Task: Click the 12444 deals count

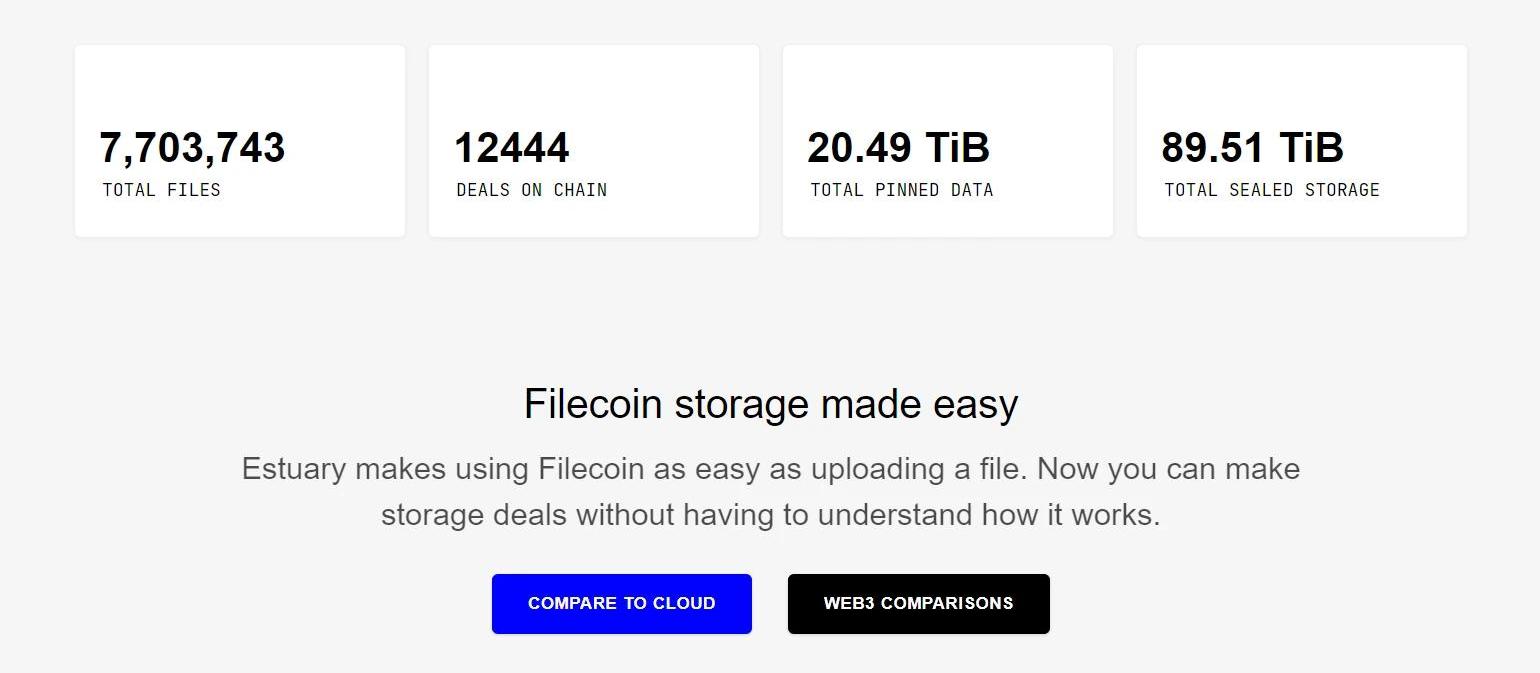Action: 511,148
